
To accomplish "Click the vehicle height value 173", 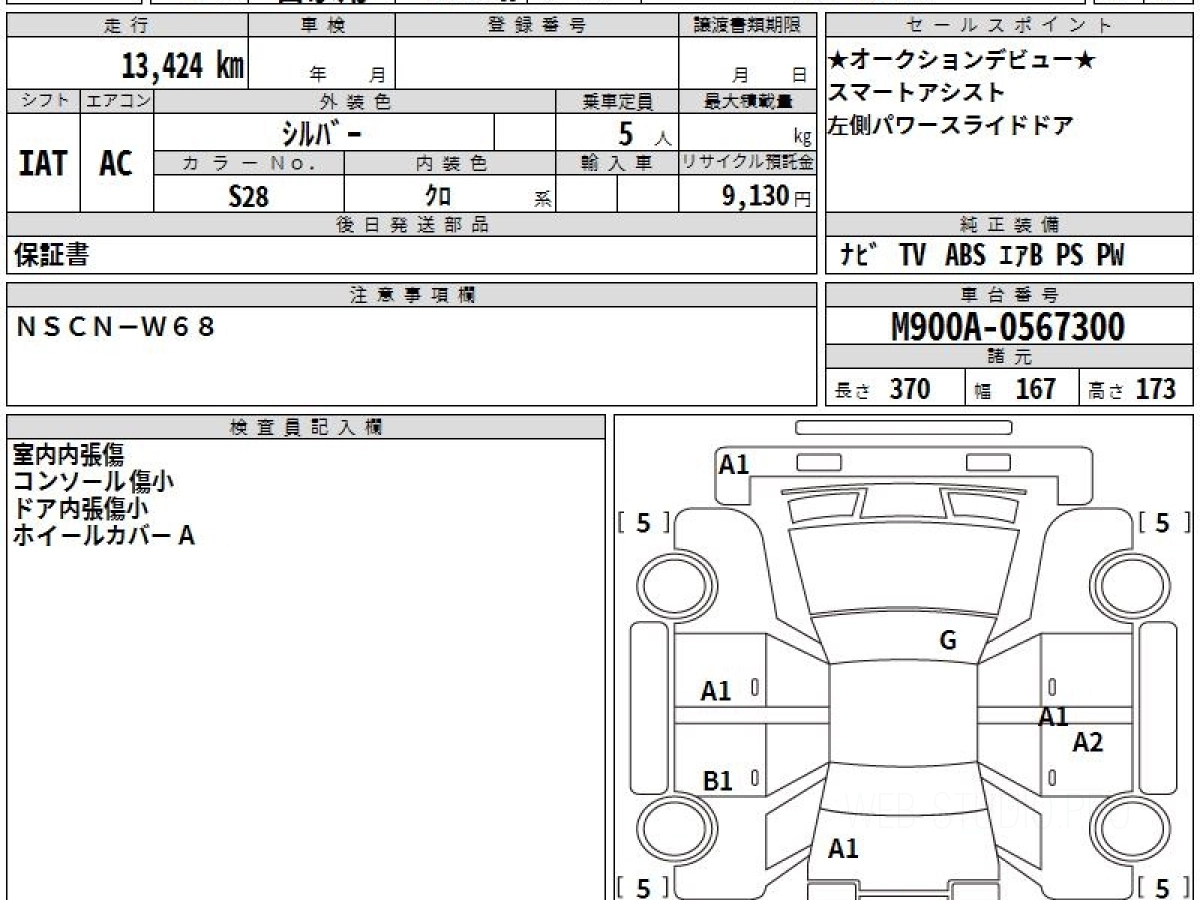I will click(x=1155, y=389).
